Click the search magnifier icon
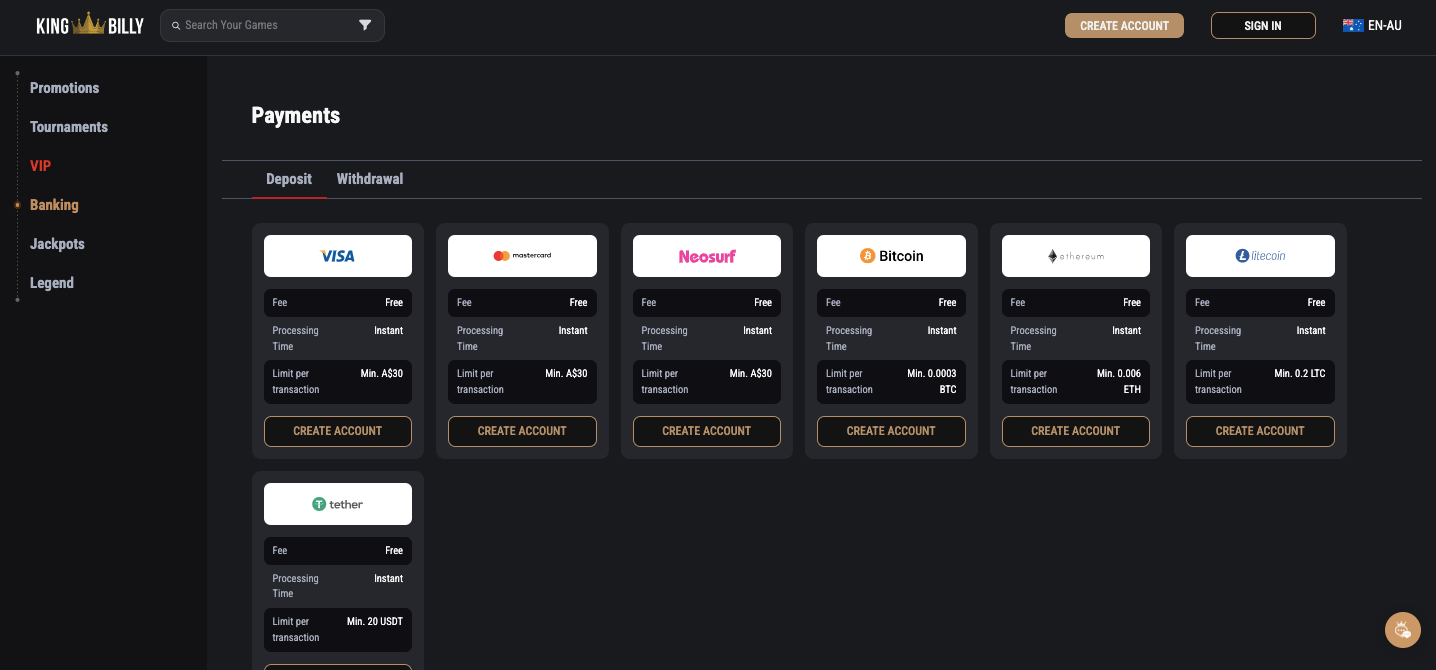The width and height of the screenshot is (1436, 670). point(176,25)
